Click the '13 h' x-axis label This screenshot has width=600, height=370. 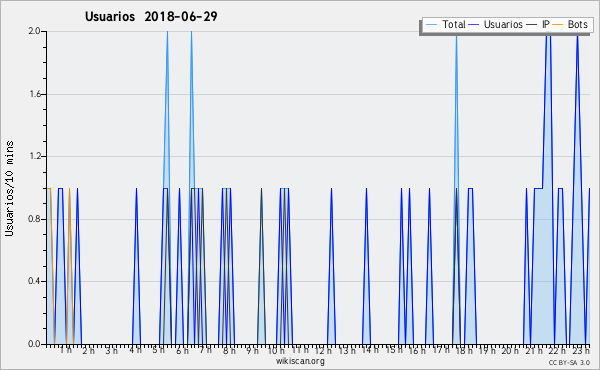347,351
